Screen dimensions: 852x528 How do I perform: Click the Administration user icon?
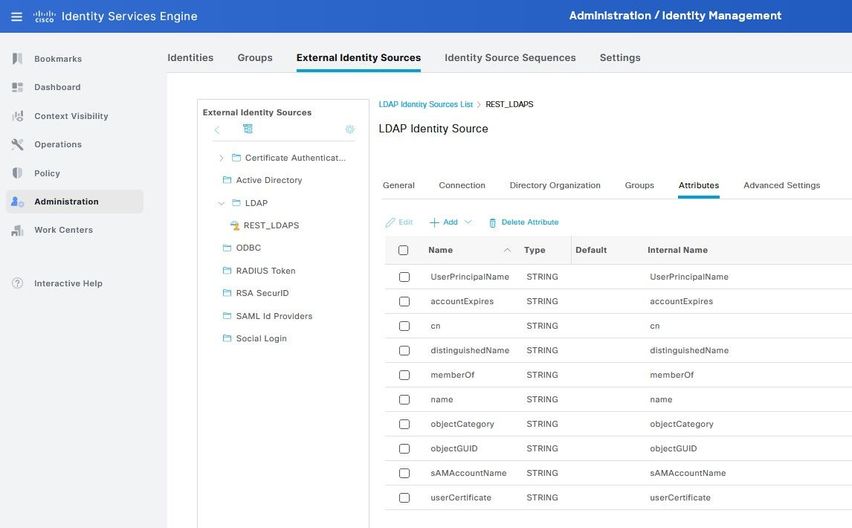pyautogui.click(x=17, y=202)
